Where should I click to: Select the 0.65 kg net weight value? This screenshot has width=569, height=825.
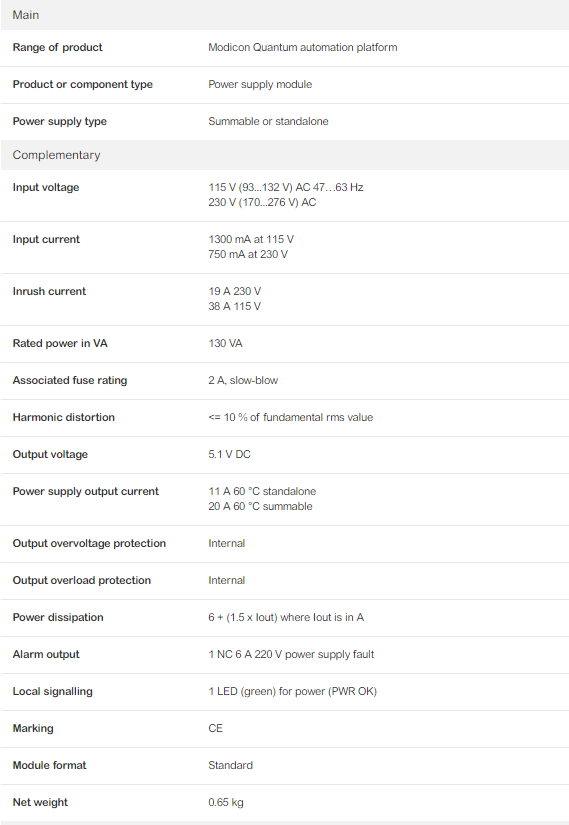tap(226, 802)
